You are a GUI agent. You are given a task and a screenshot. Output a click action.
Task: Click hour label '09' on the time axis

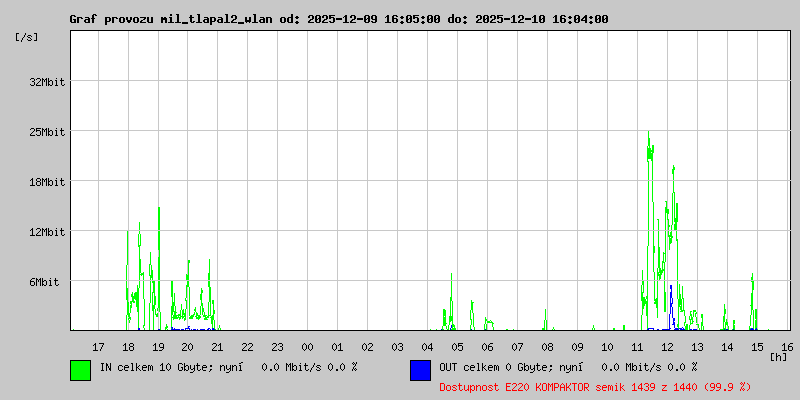pyautogui.click(x=577, y=347)
